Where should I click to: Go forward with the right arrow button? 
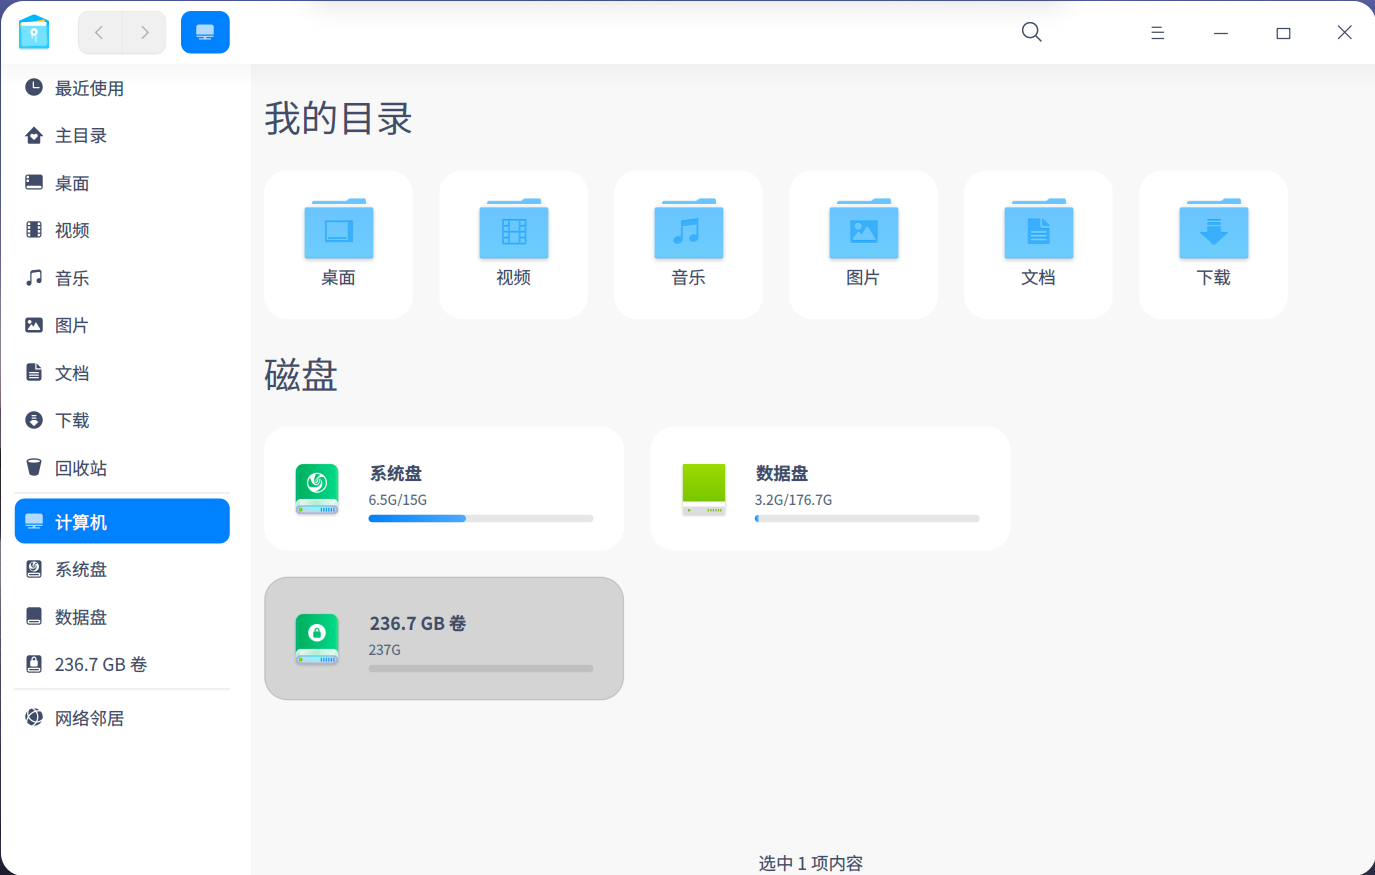(145, 33)
